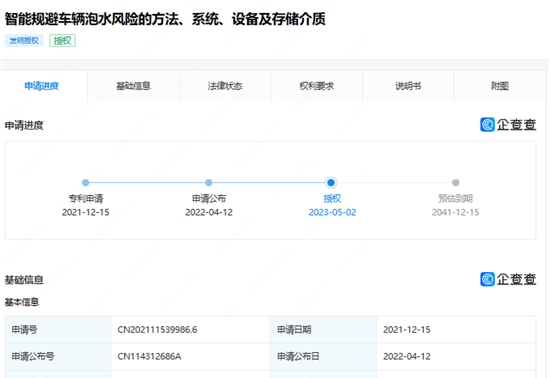This screenshot has width=550, height=378.
Task: Open the 申请进度 tab
Action: point(42,86)
